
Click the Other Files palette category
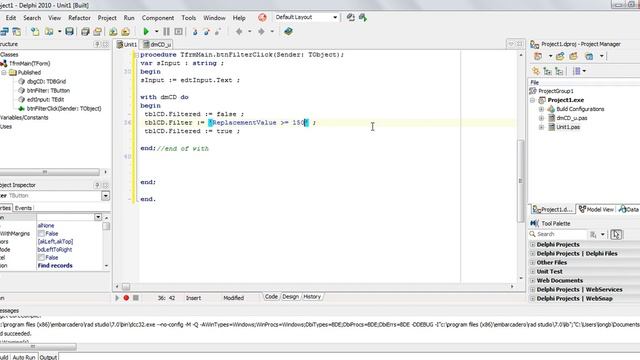(x=552, y=262)
